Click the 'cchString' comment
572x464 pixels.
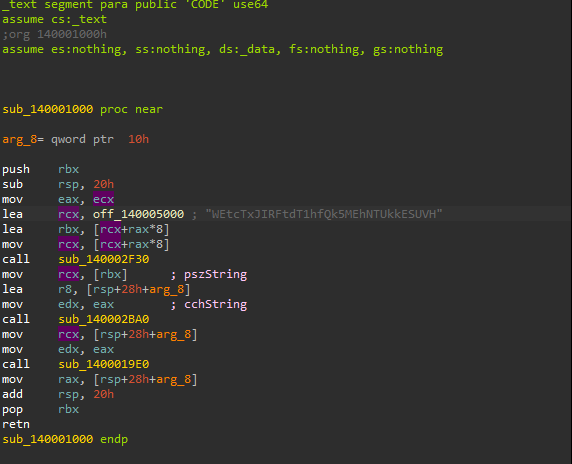216,304
